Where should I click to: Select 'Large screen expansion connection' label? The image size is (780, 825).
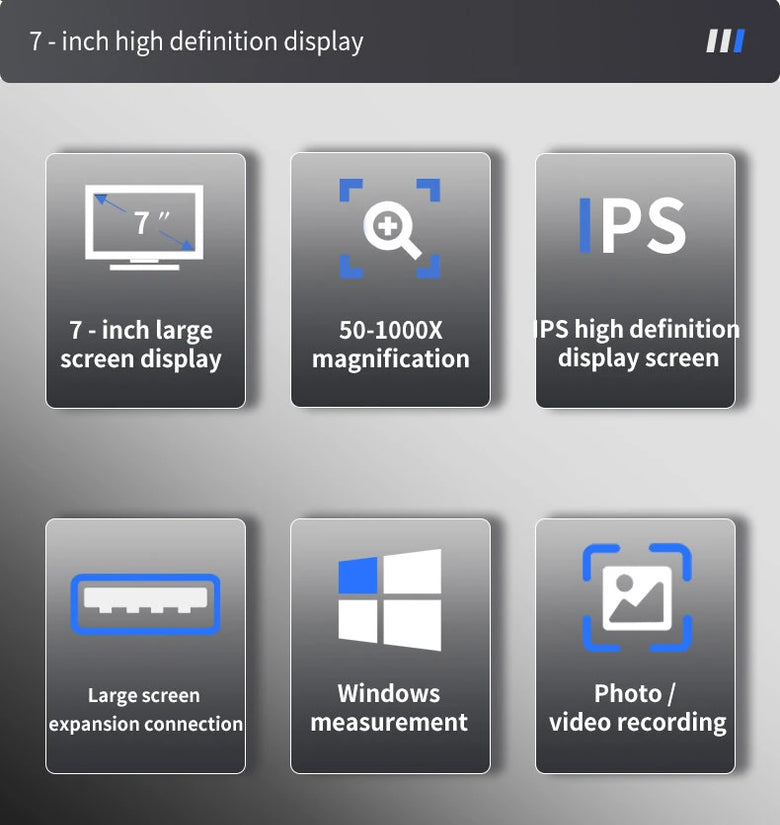[x=145, y=709]
